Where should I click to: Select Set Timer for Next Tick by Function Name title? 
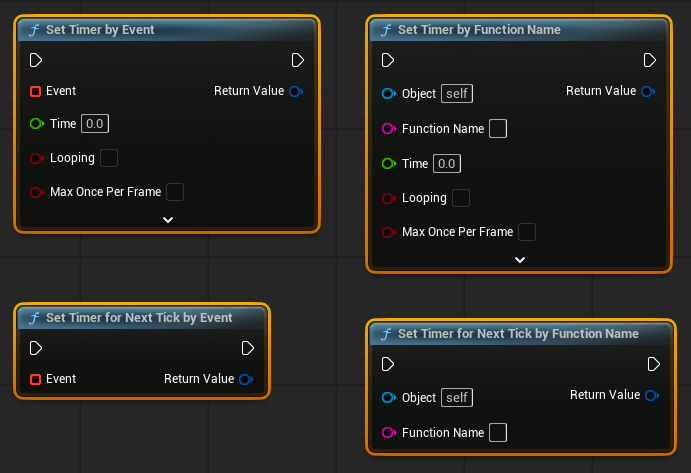click(x=518, y=334)
